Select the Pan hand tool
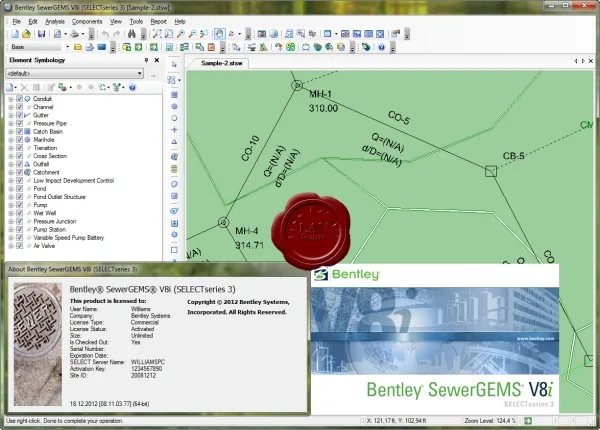 [219, 34]
